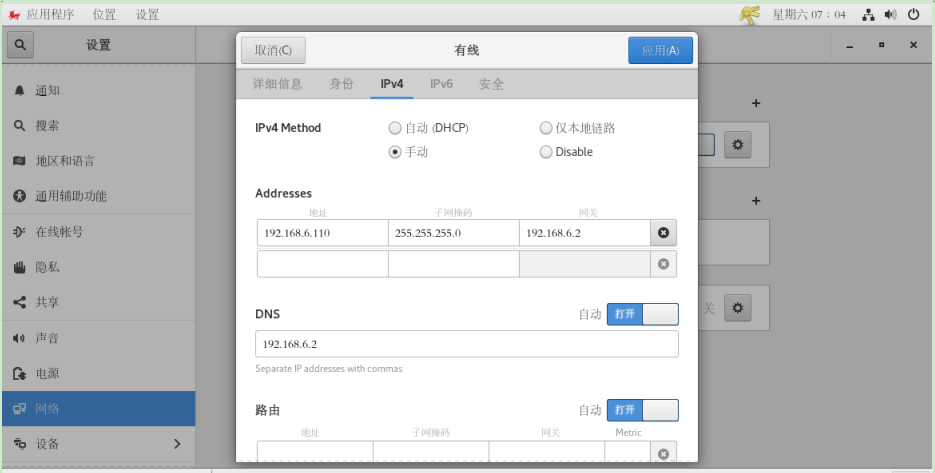Open the 位置 menu in top bar
Screen dimensions: 935x473
(104, 15)
